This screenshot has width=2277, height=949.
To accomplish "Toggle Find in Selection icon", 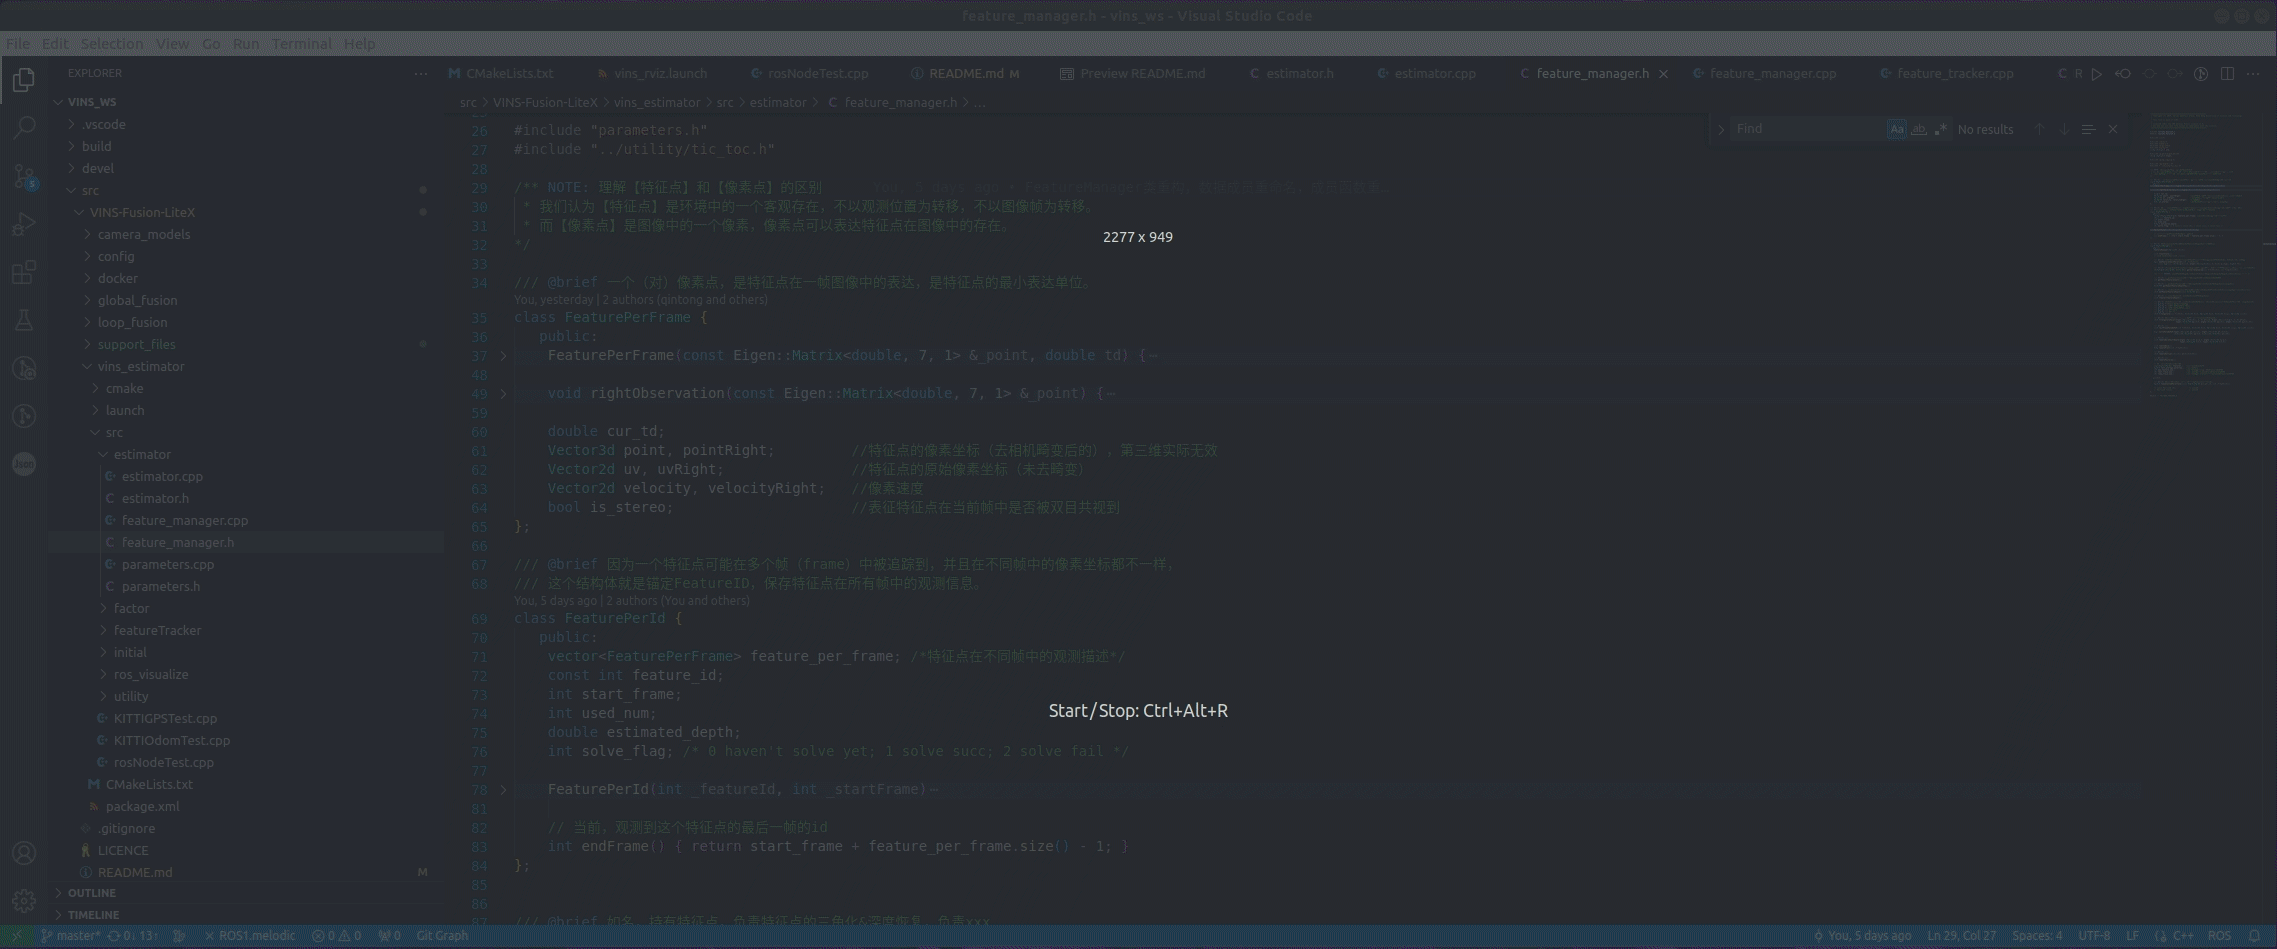I will [2088, 129].
